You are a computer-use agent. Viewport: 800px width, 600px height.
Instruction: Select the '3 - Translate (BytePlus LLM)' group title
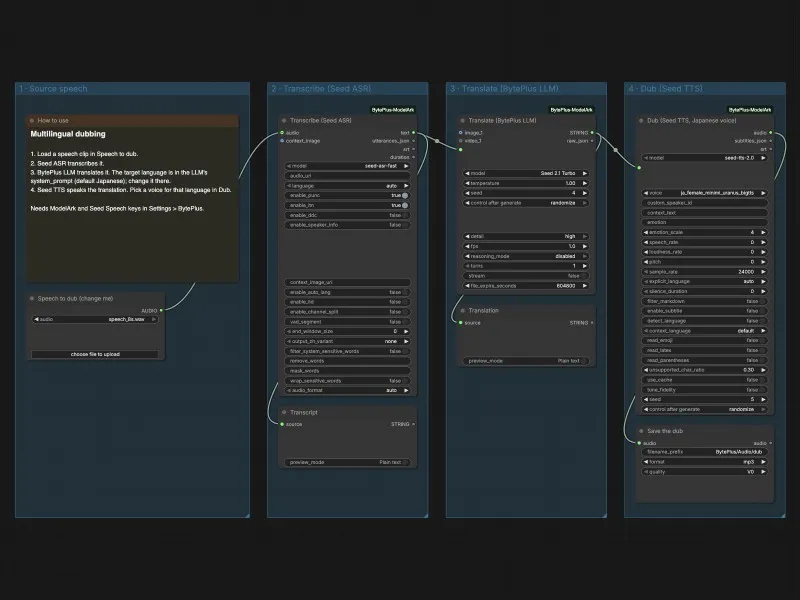click(x=504, y=89)
